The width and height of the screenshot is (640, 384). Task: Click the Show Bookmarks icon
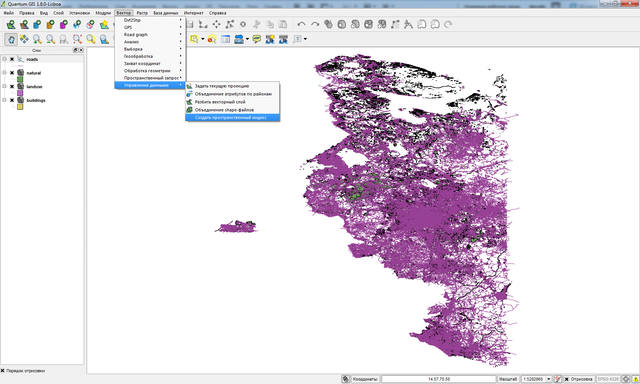[x=283, y=39]
